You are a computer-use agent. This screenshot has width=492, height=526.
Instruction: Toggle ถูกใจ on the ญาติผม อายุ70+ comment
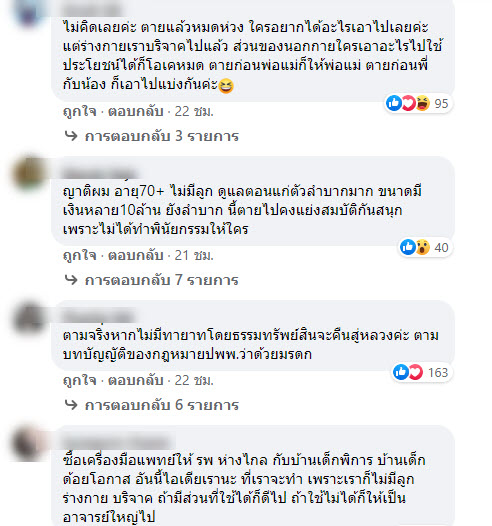80,256
